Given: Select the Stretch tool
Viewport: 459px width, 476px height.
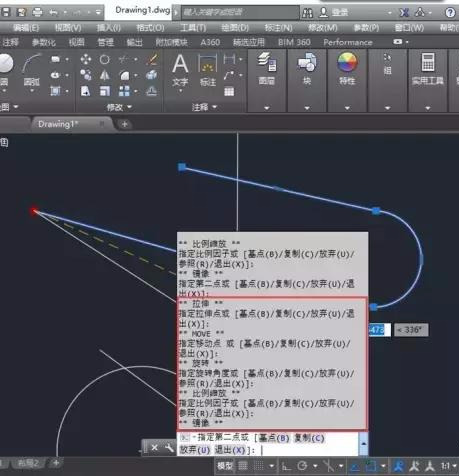Looking at the screenshot, I should (86, 91).
